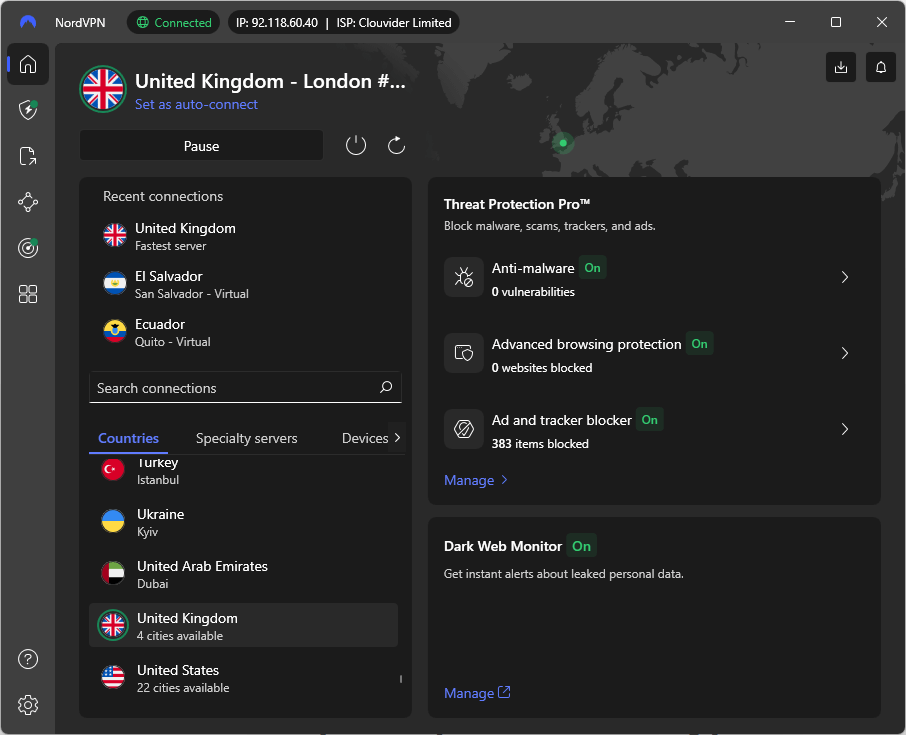Open the apps grid sidebar icon
906x735 pixels.
(x=28, y=294)
